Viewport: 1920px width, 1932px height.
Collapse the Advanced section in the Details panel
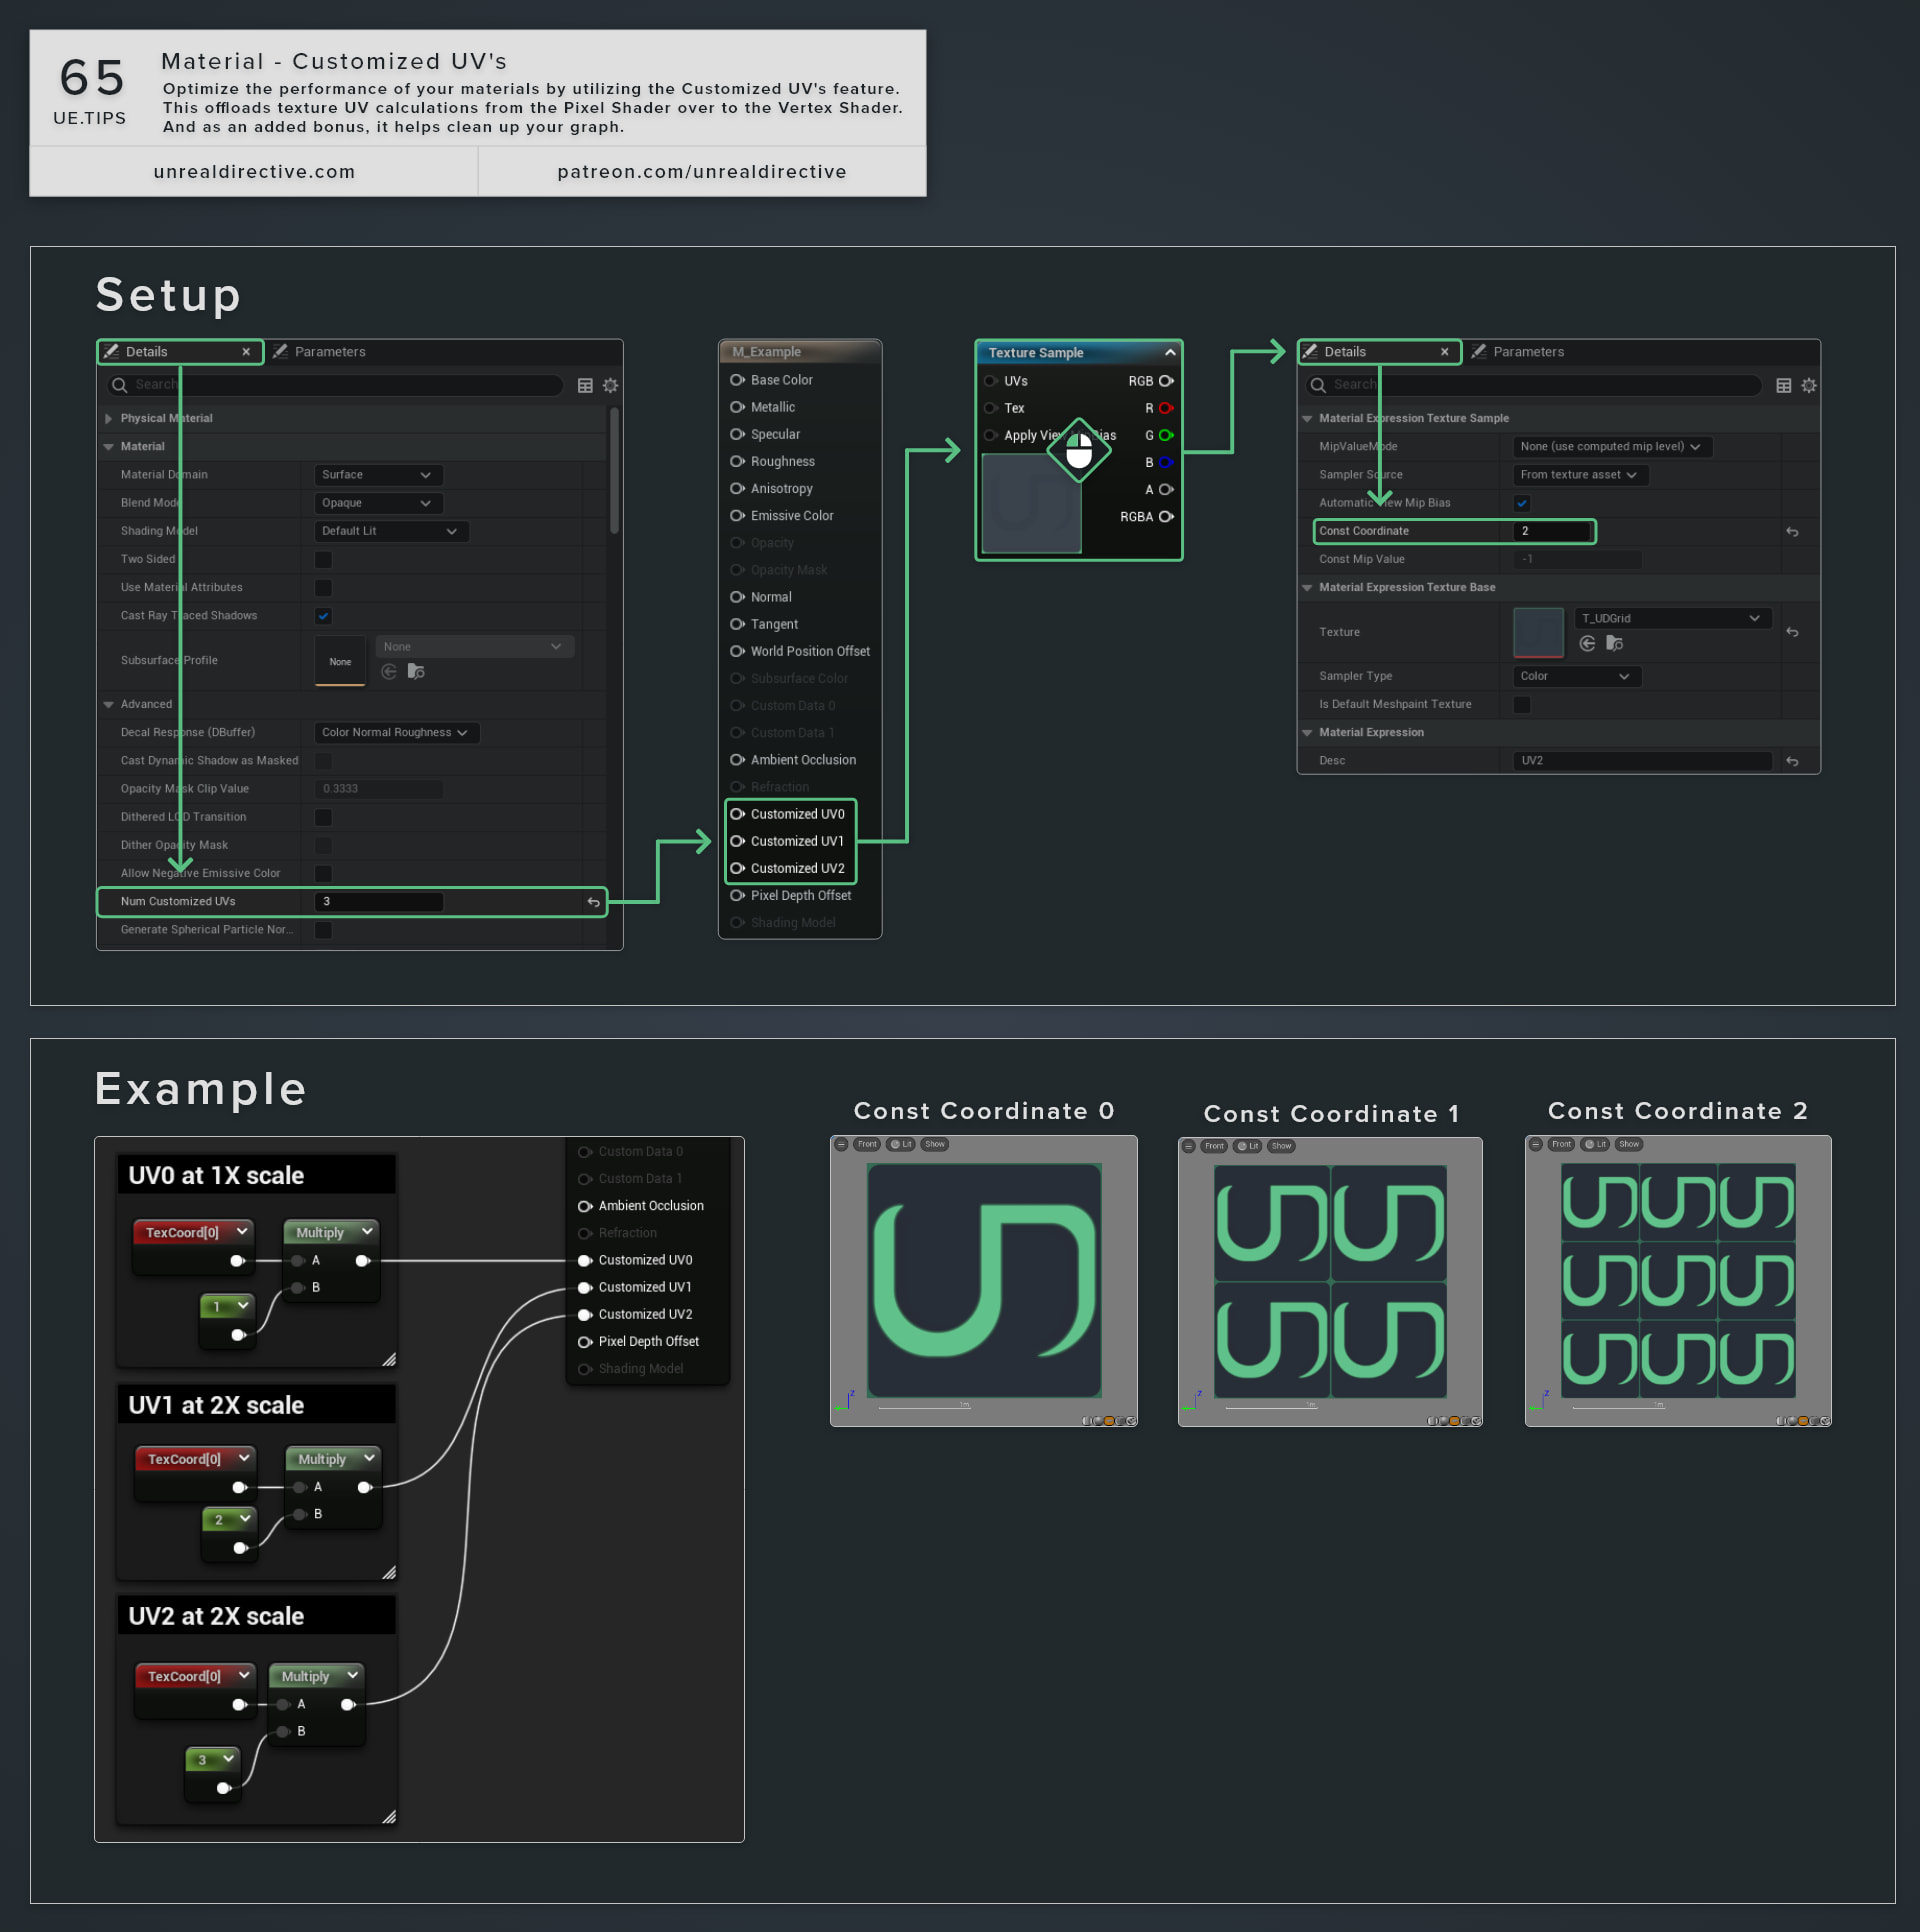(x=109, y=704)
